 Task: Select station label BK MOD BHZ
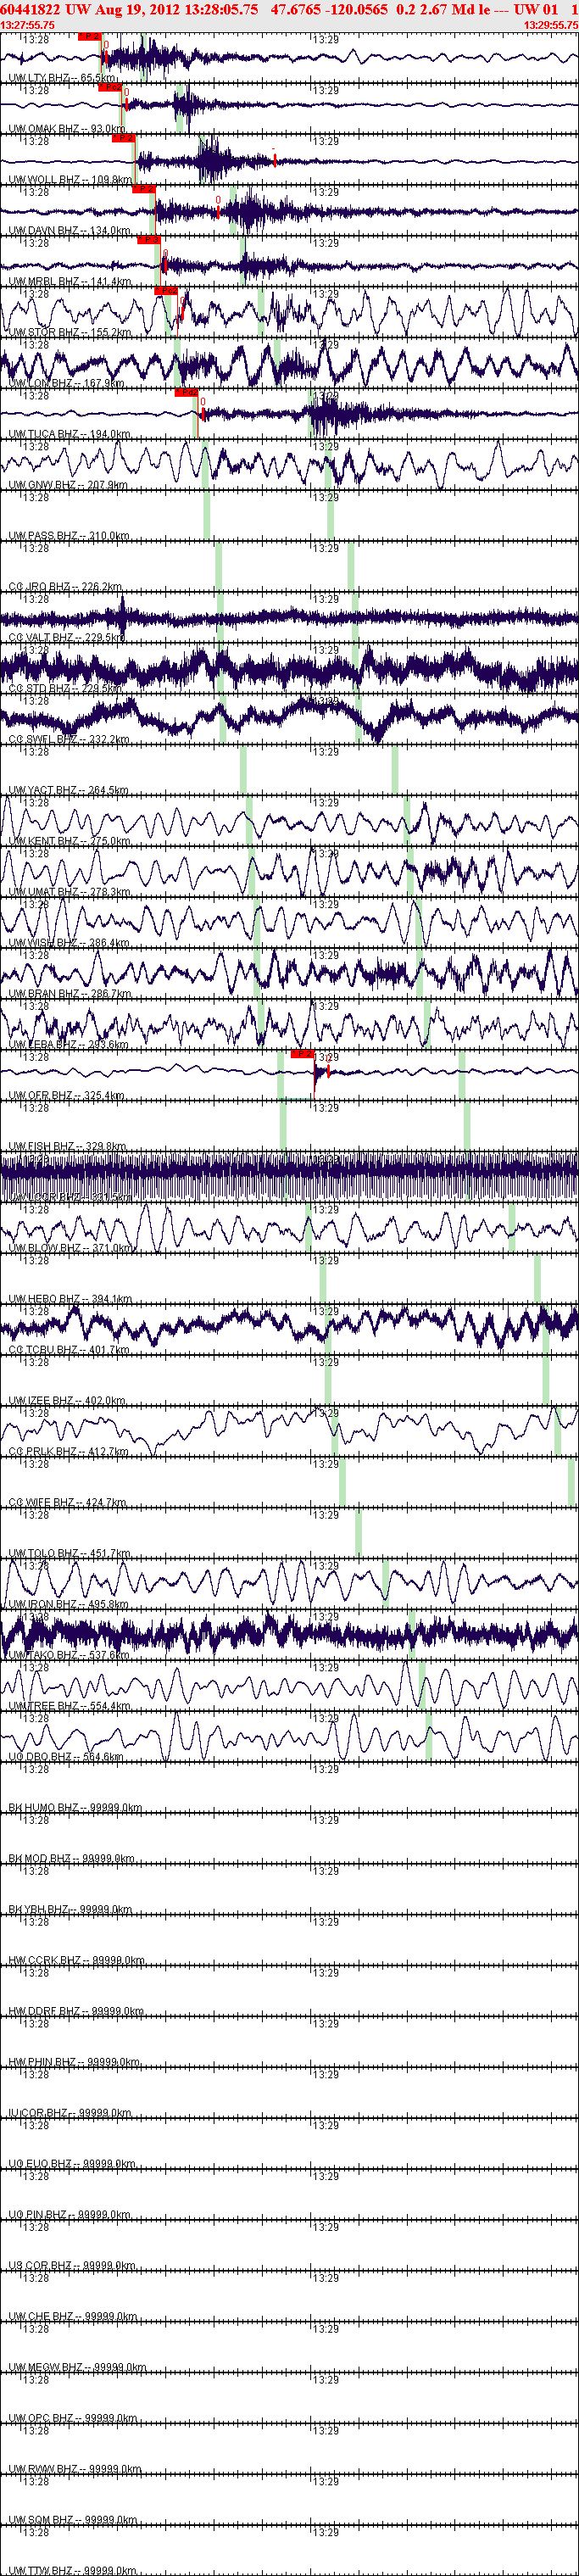72,1858
